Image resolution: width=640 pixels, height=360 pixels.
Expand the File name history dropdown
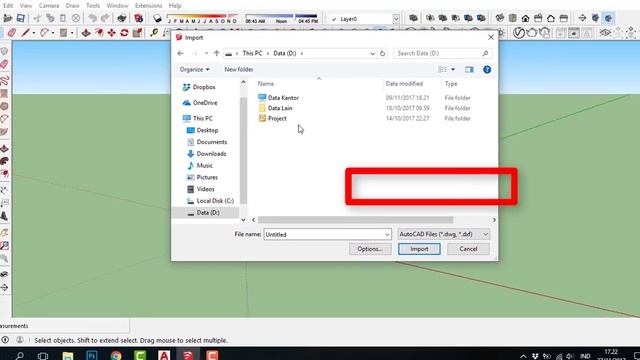[387, 234]
